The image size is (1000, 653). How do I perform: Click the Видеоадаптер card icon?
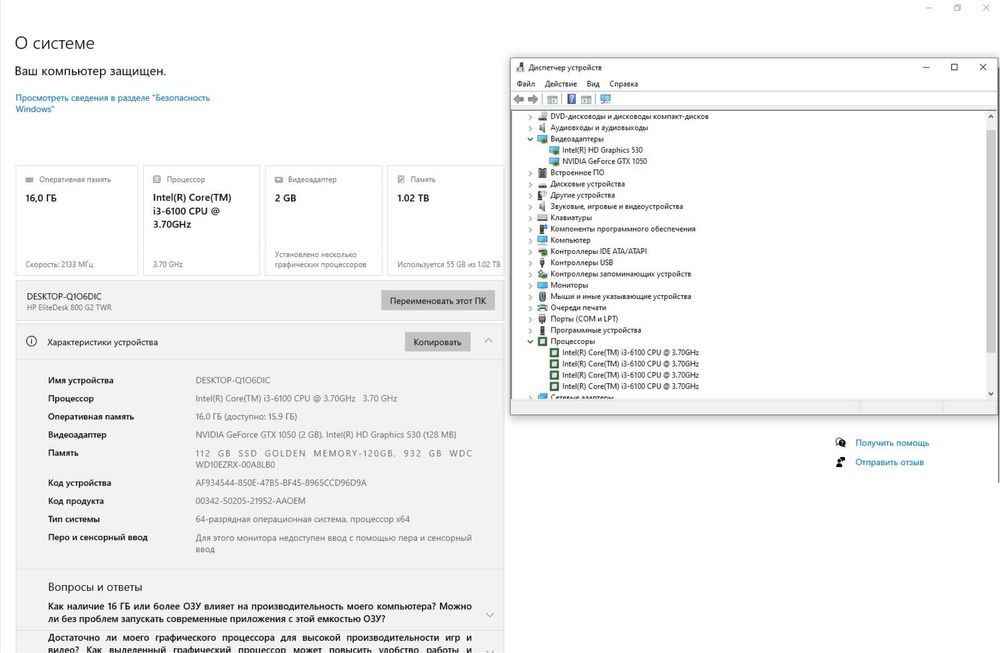[279, 180]
